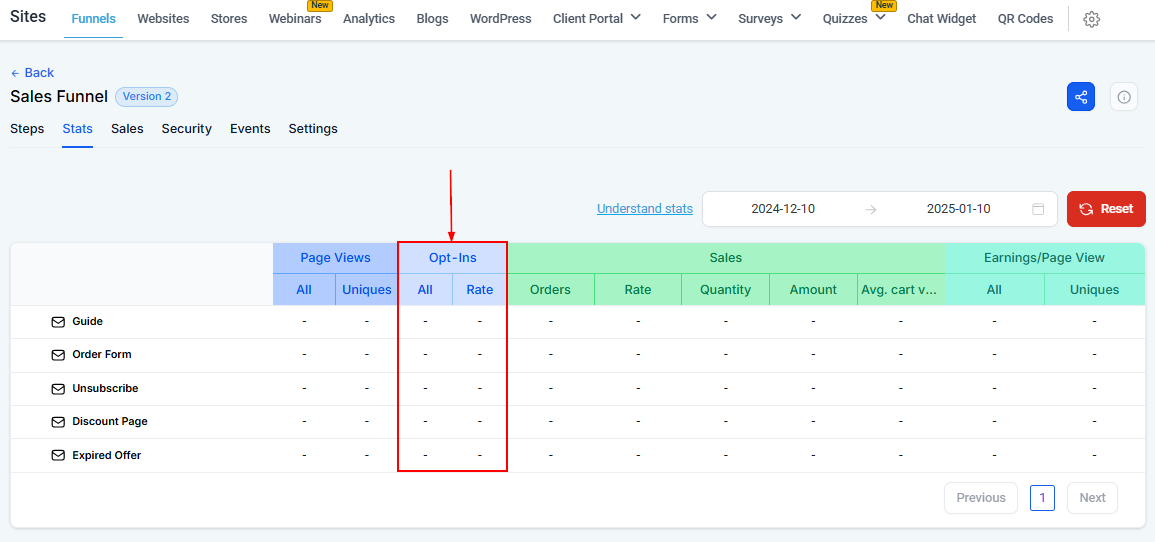Click the Page Views column header
The height and width of the screenshot is (542, 1155).
click(x=335, y=258)
